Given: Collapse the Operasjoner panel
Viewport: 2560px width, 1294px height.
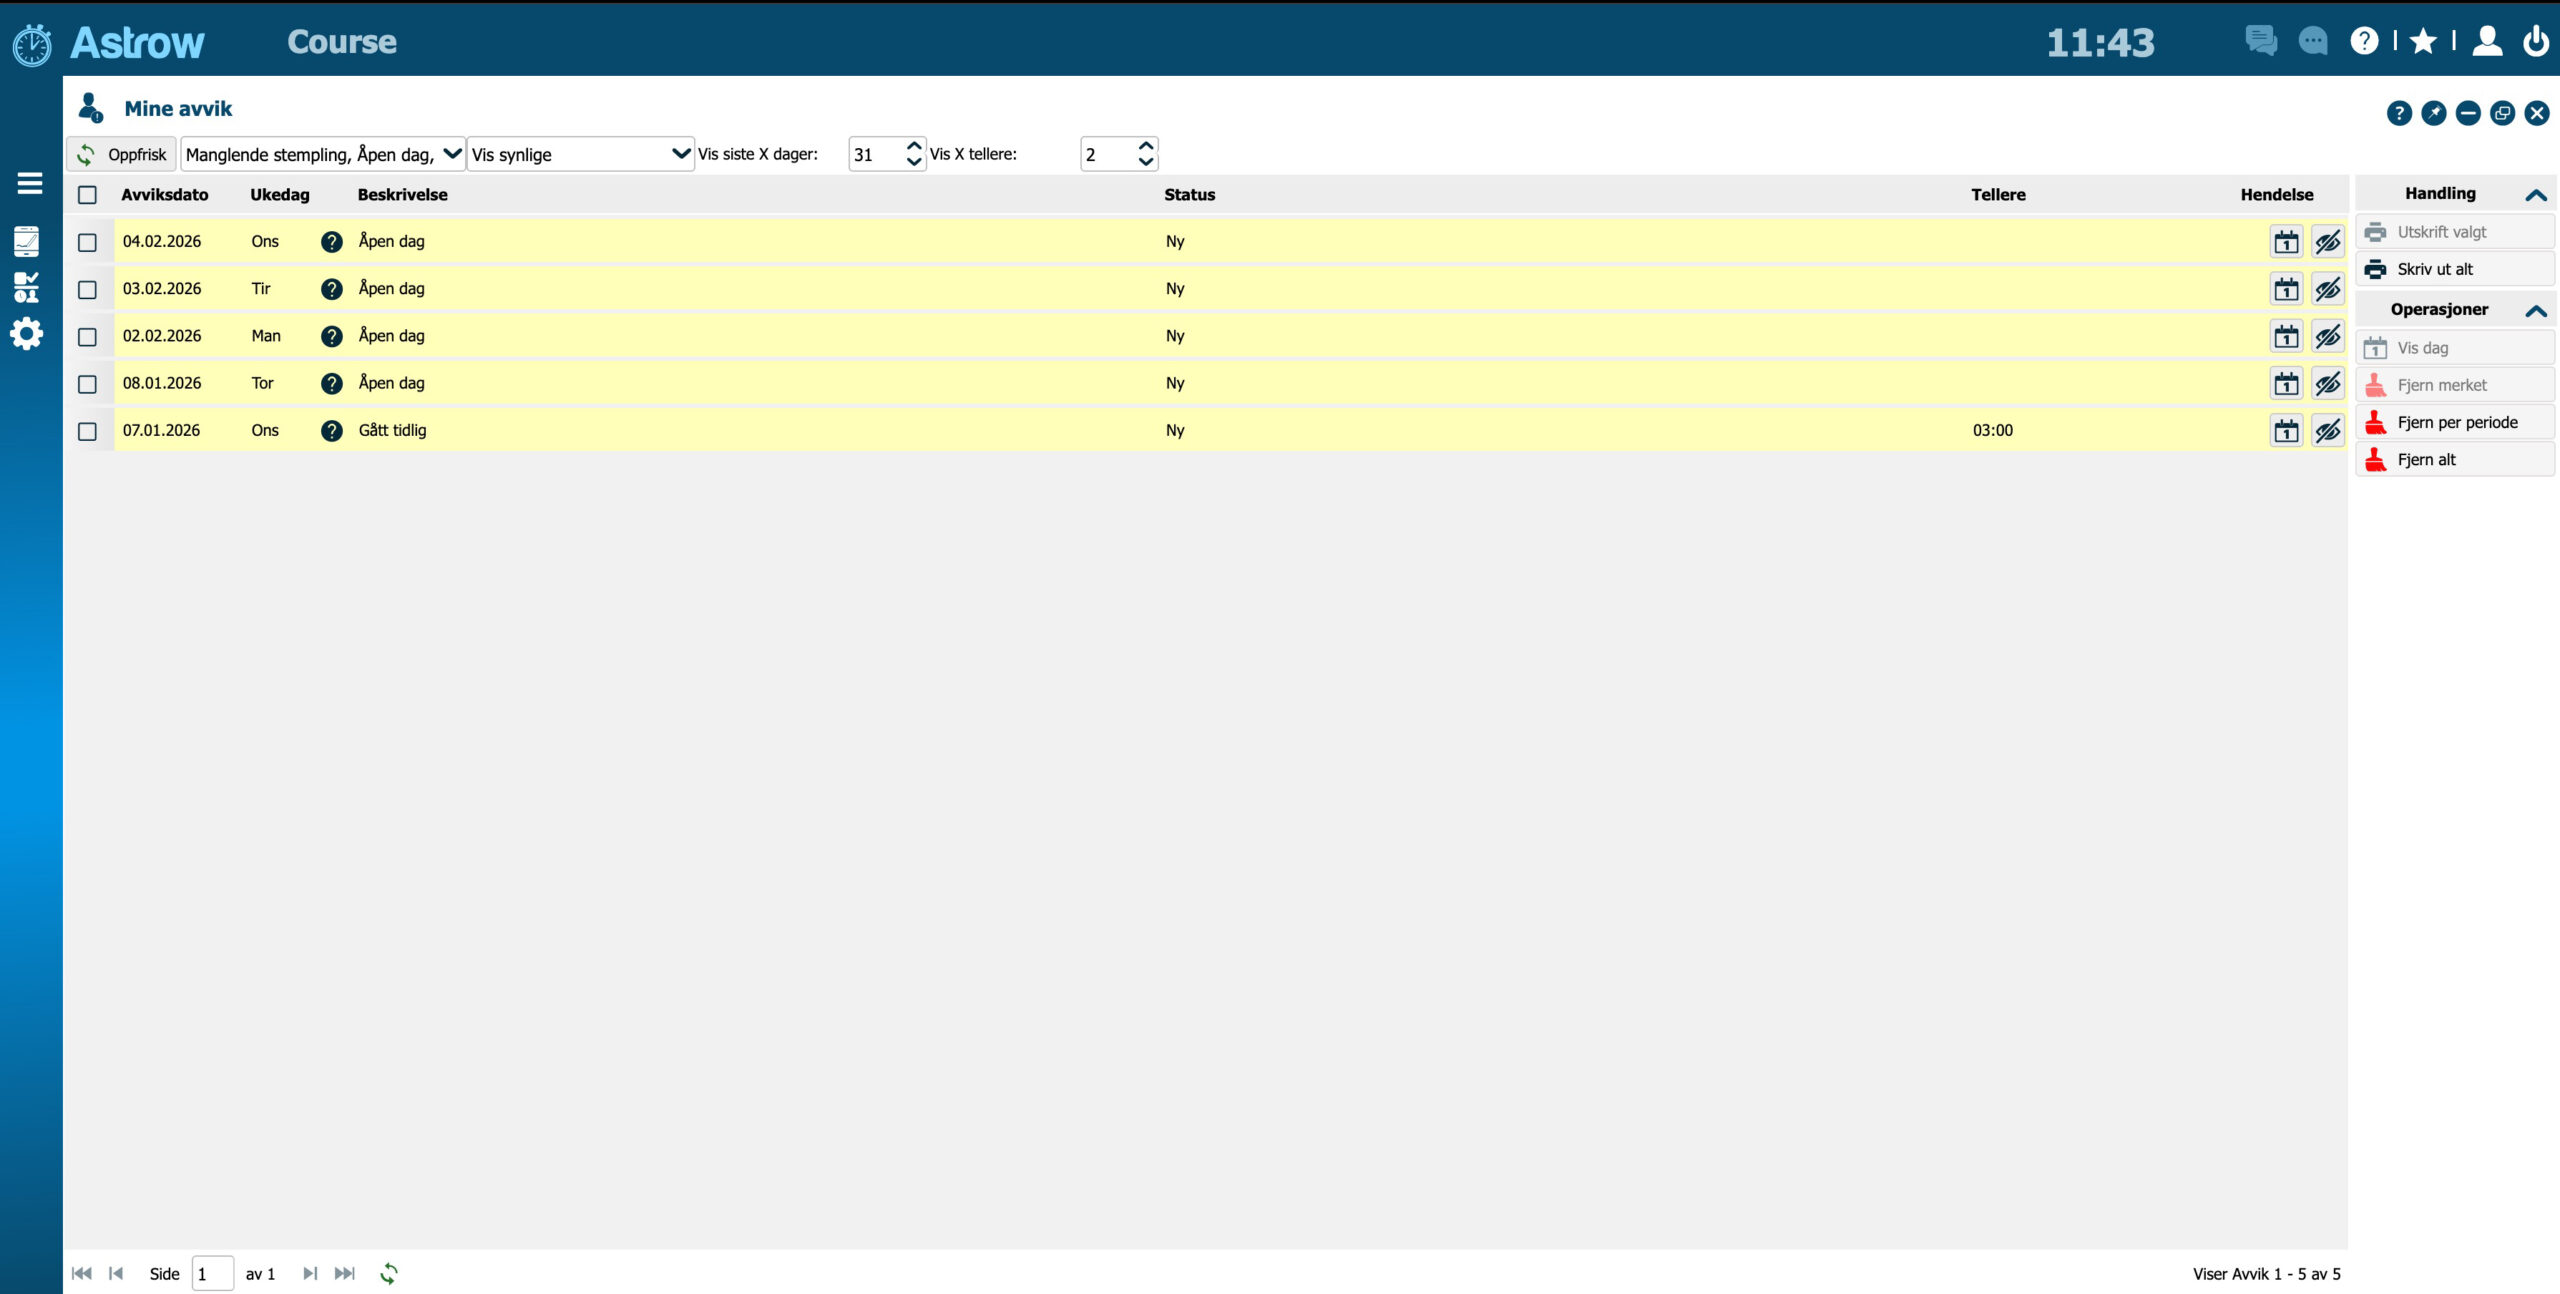Looking at the screenshot, I should pos(2535,311).
